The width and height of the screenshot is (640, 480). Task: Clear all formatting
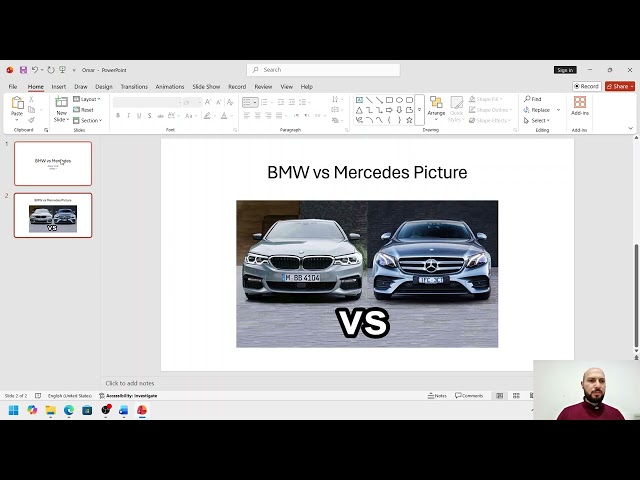(x=230, y=102)
